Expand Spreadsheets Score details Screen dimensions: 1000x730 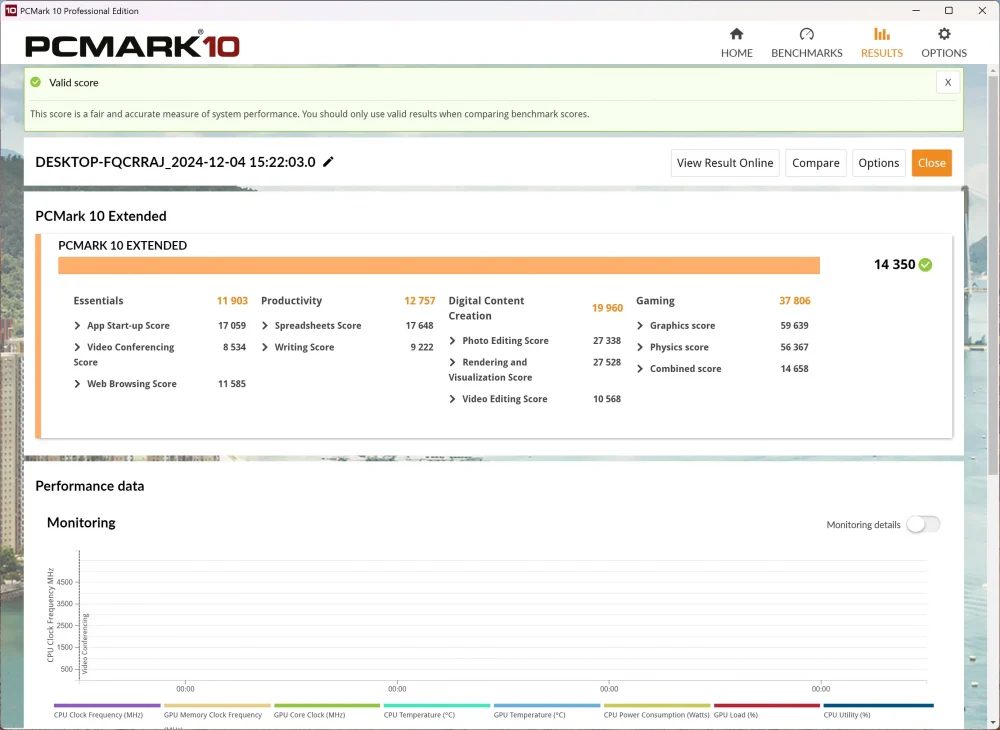[265, 326]
